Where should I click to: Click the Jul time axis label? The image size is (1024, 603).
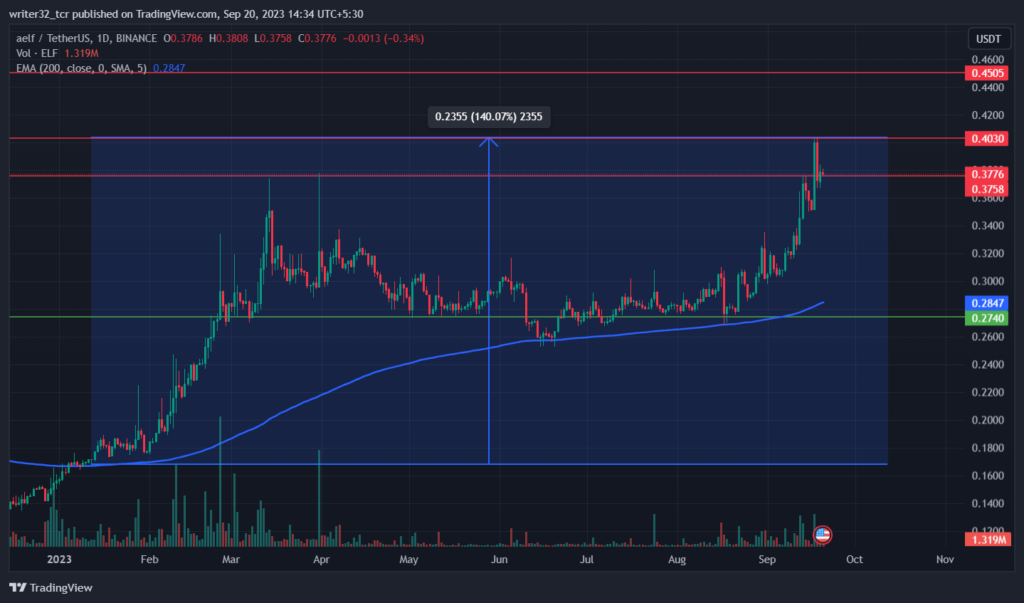586,559
